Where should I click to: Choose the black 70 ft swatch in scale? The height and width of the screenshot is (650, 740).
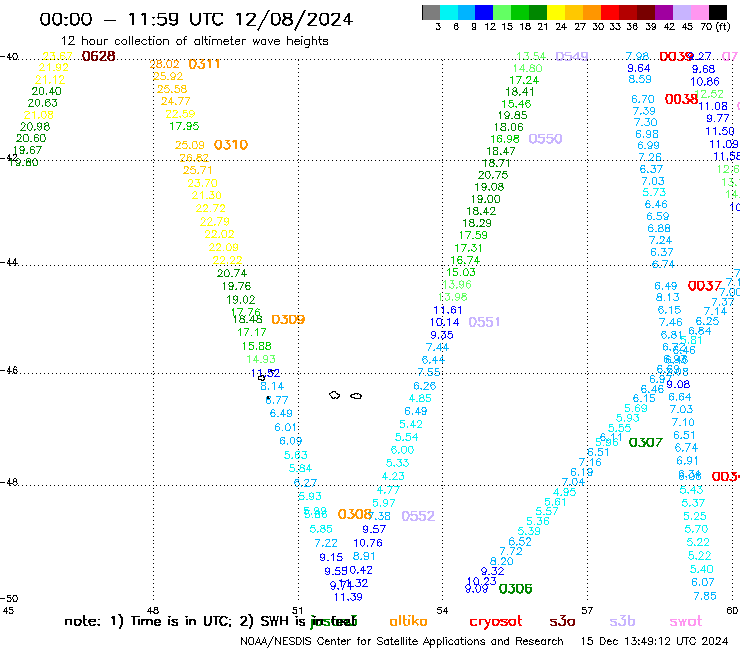718,12
